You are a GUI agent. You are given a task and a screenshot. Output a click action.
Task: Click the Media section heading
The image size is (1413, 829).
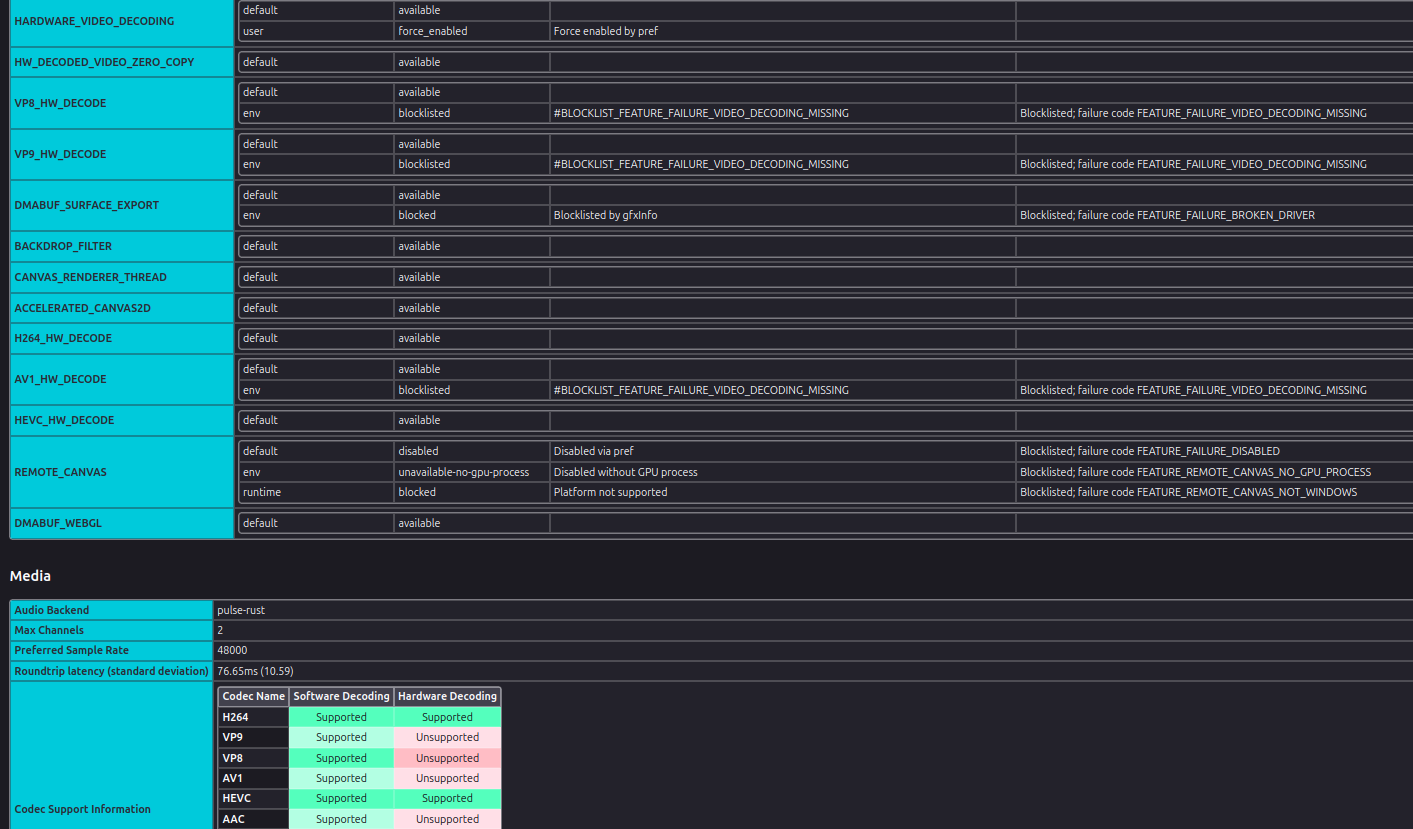tap(30, 576)
